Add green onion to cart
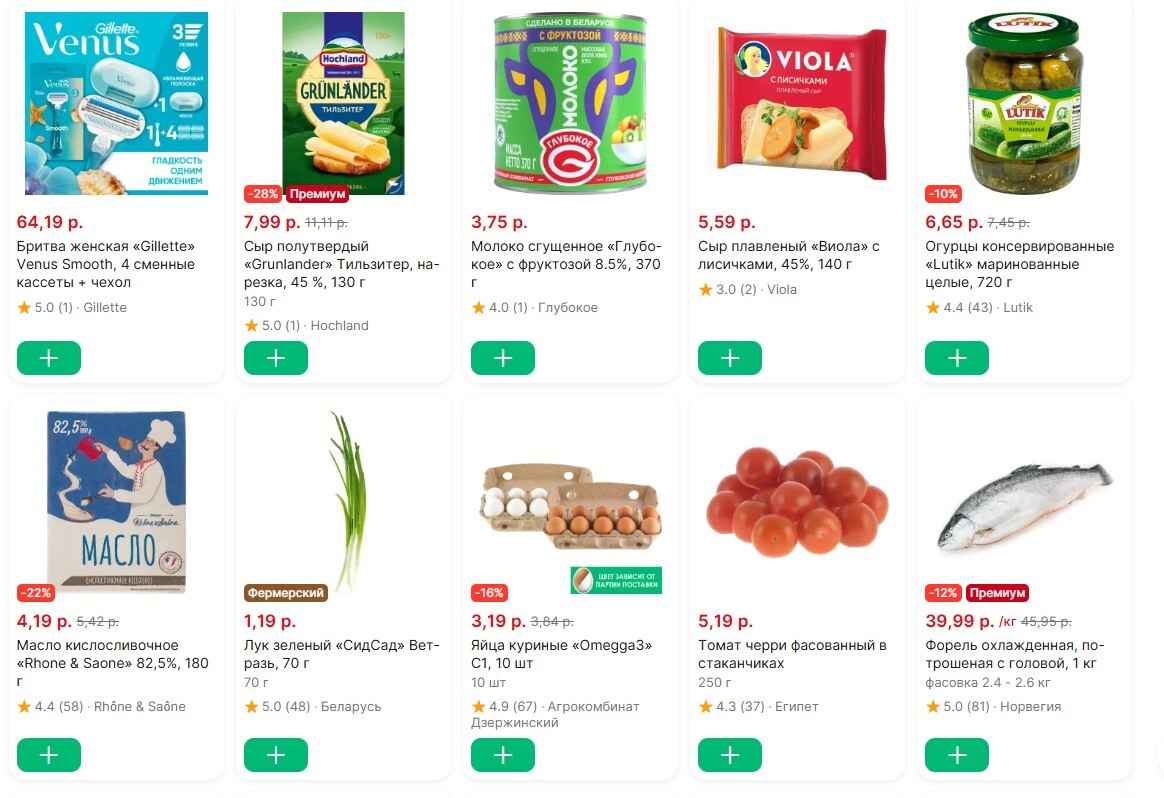The image size is (1164, 798). [276, 755]
